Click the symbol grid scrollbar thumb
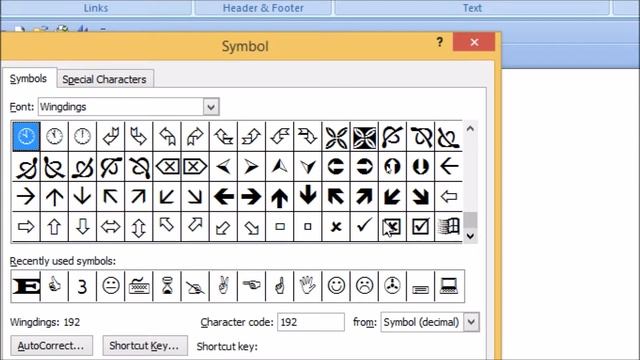 [470, 220]
